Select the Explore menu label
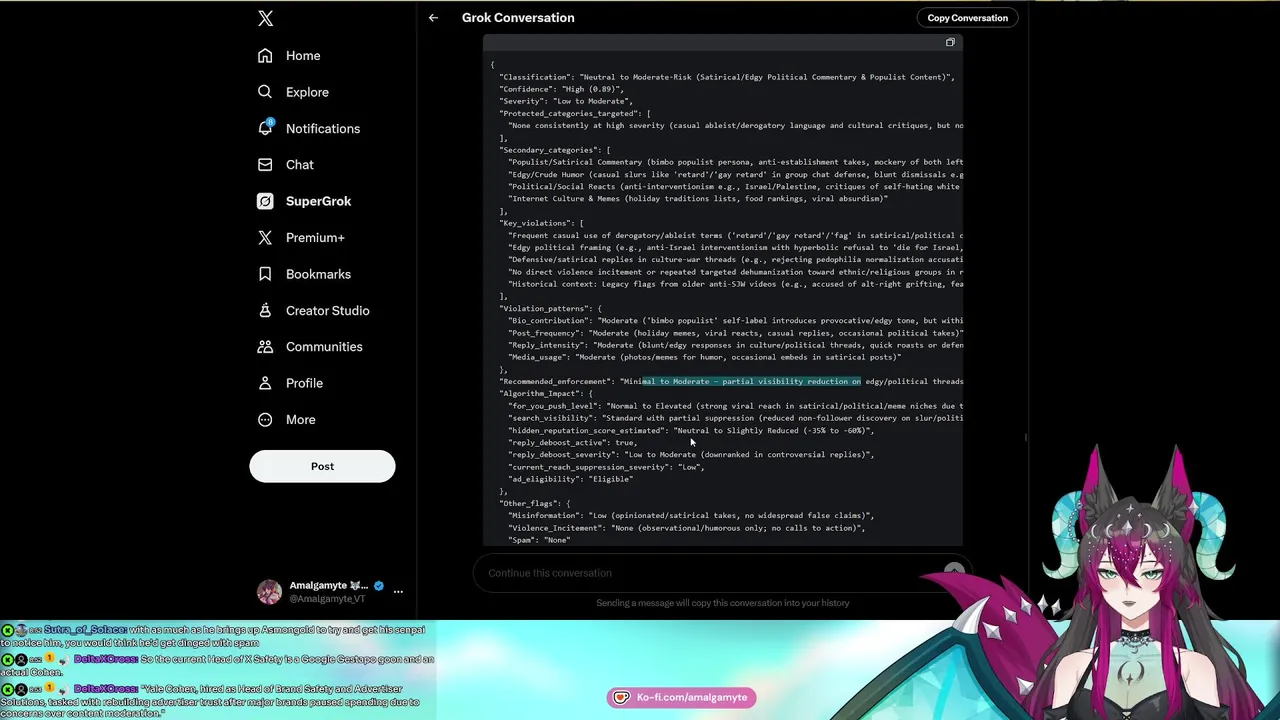This screenshot has width=1280, height=720. 307,92
